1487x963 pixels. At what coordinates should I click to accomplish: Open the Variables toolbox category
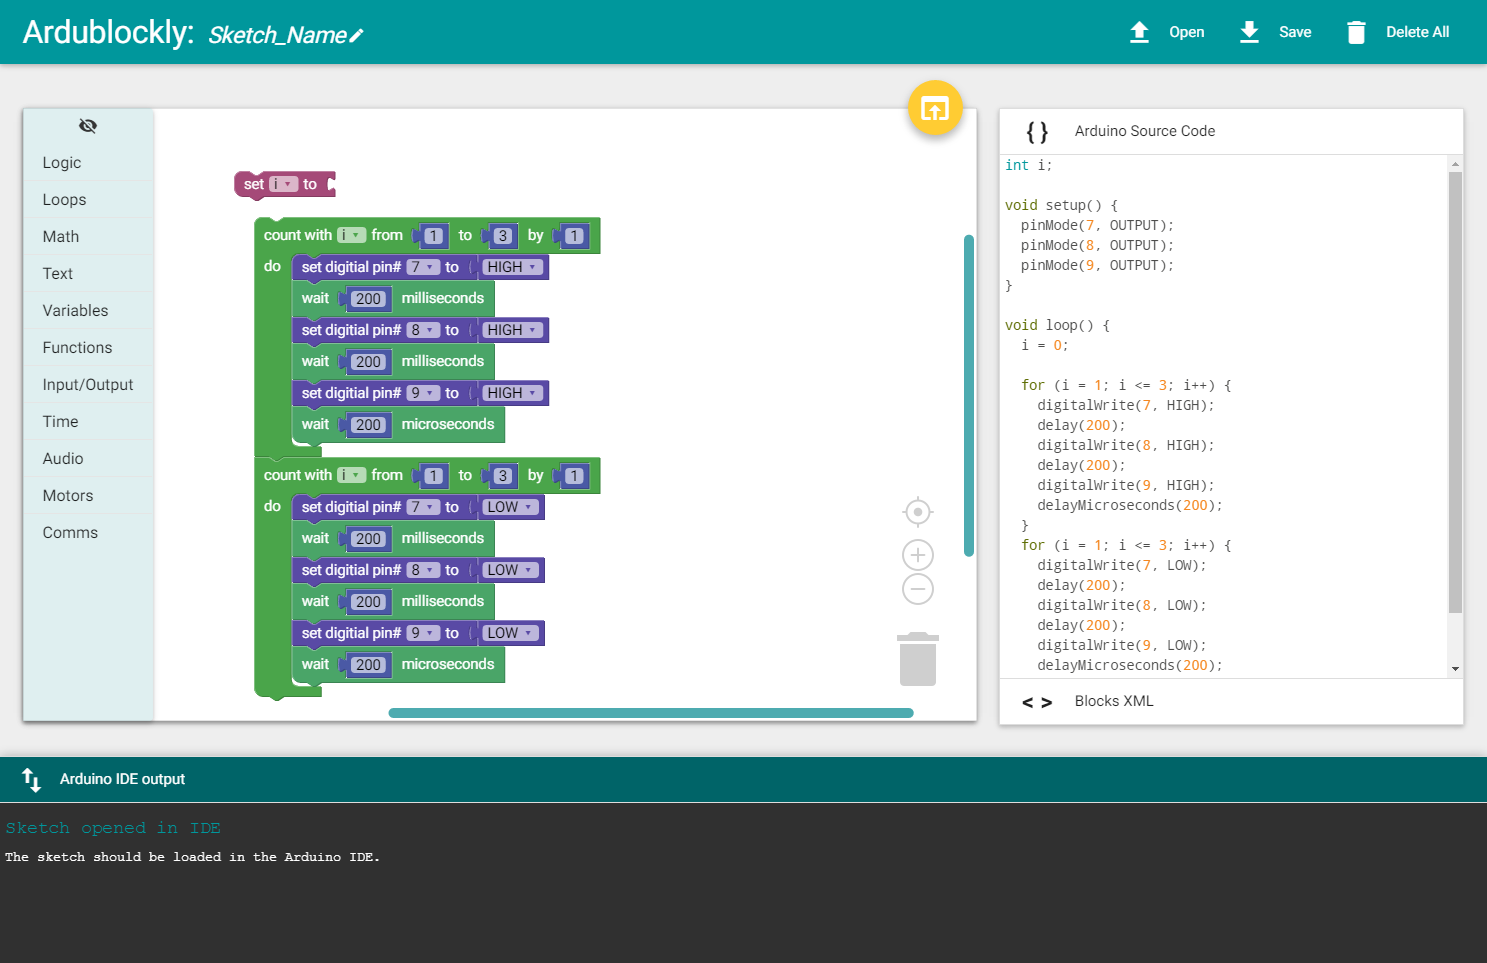point(88,311)
